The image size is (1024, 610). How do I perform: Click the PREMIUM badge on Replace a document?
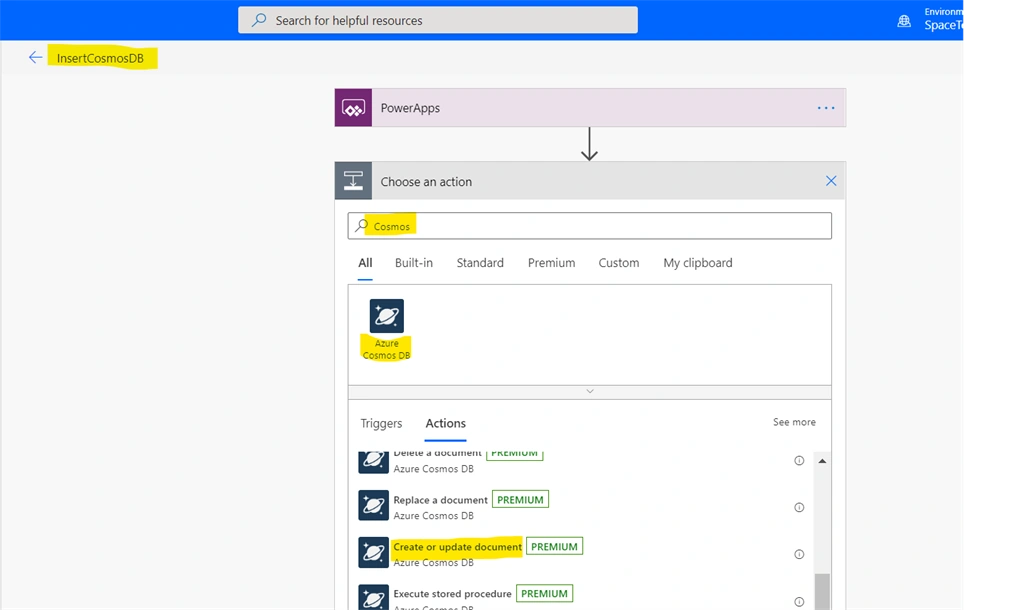[x=520, y=500]
